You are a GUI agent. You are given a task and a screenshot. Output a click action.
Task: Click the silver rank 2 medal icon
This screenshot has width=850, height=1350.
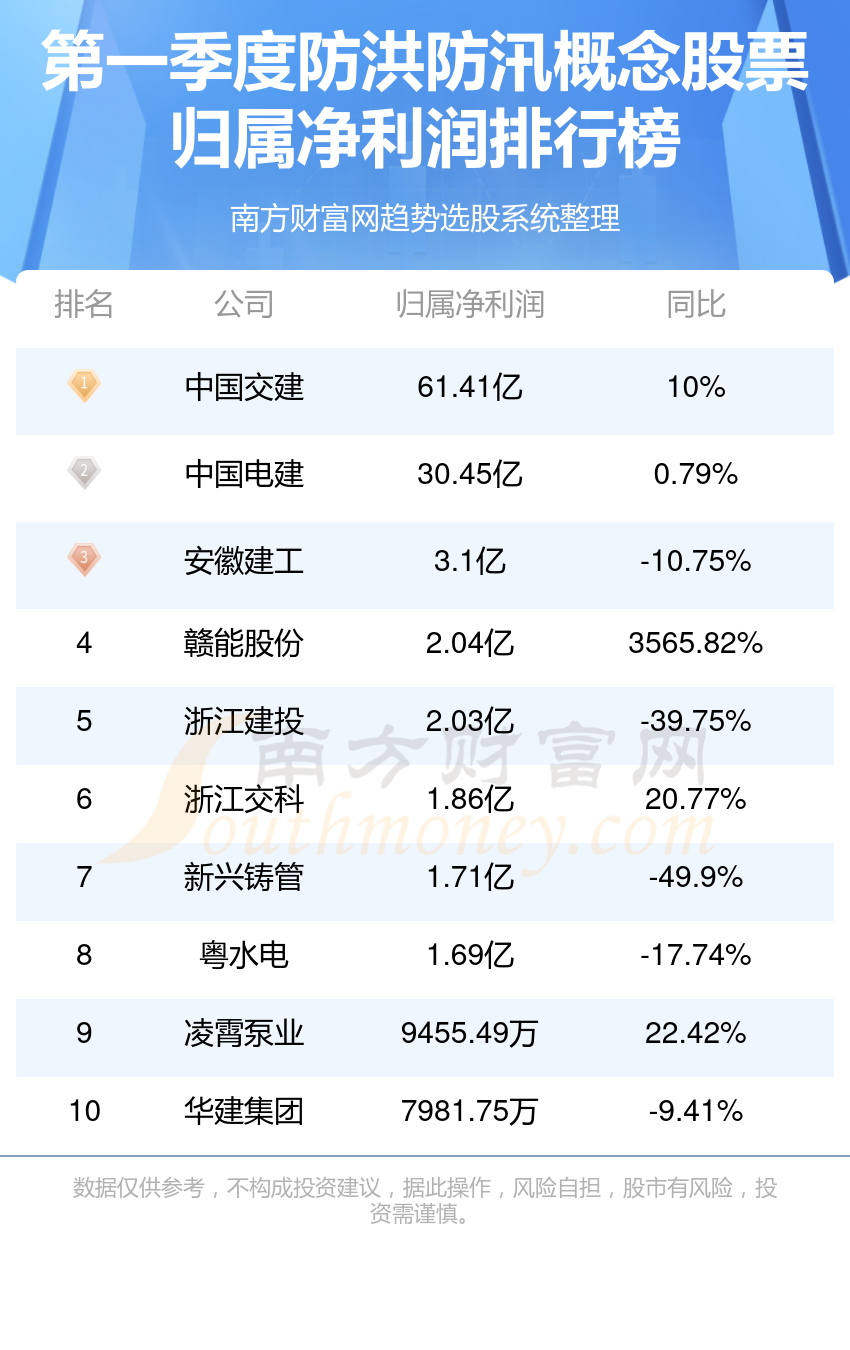click(84, 472)
